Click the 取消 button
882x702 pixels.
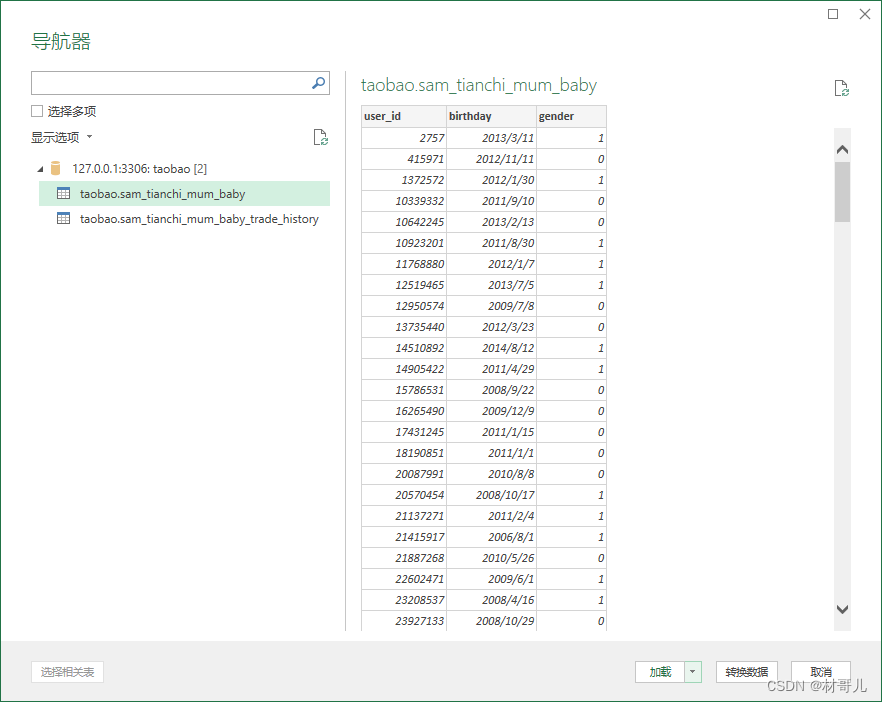[821, 672]
